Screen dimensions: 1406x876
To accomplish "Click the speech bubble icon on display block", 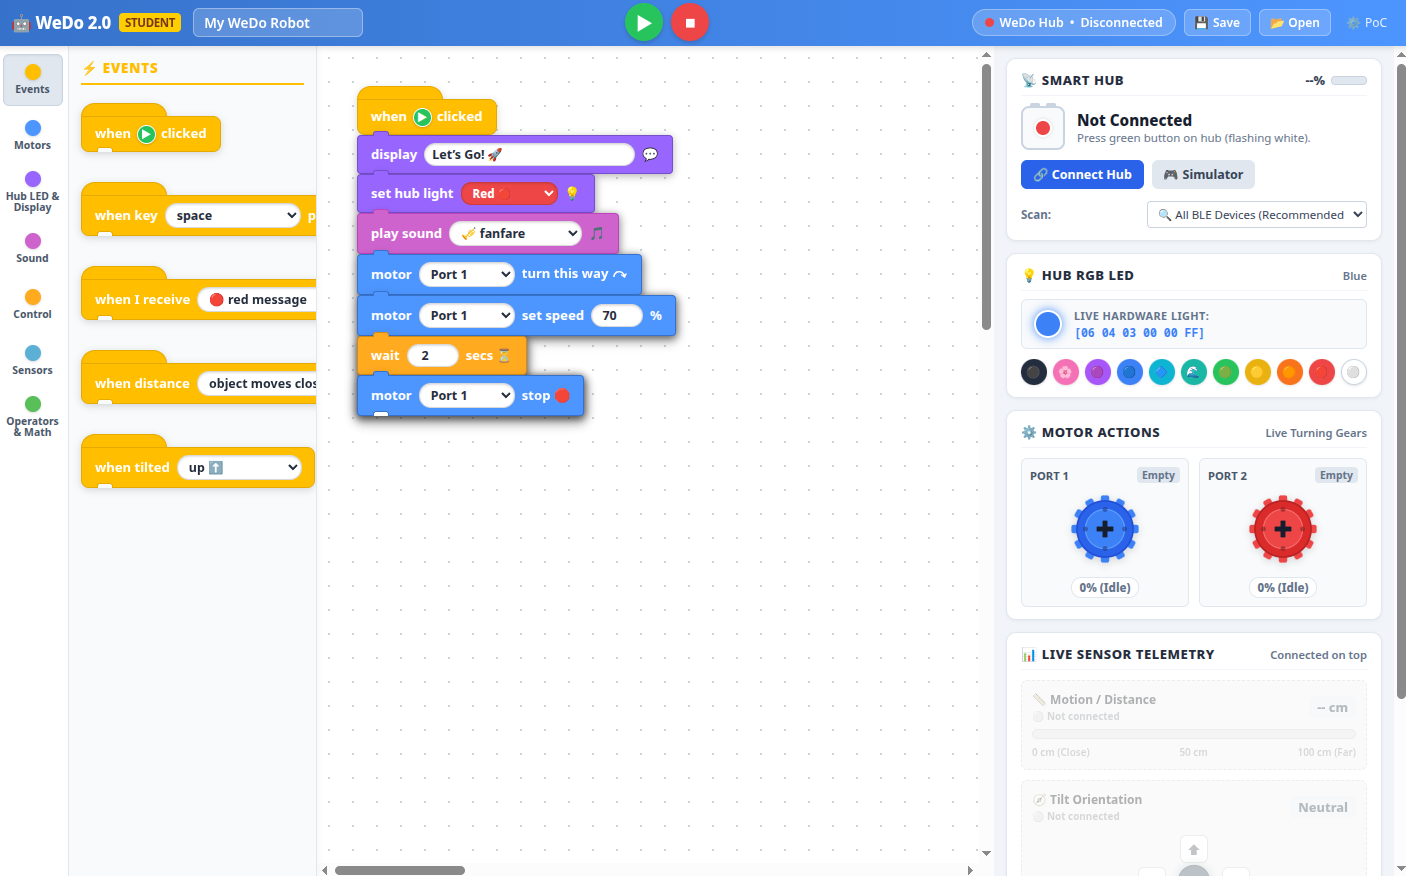I will [x=650, y=154].
